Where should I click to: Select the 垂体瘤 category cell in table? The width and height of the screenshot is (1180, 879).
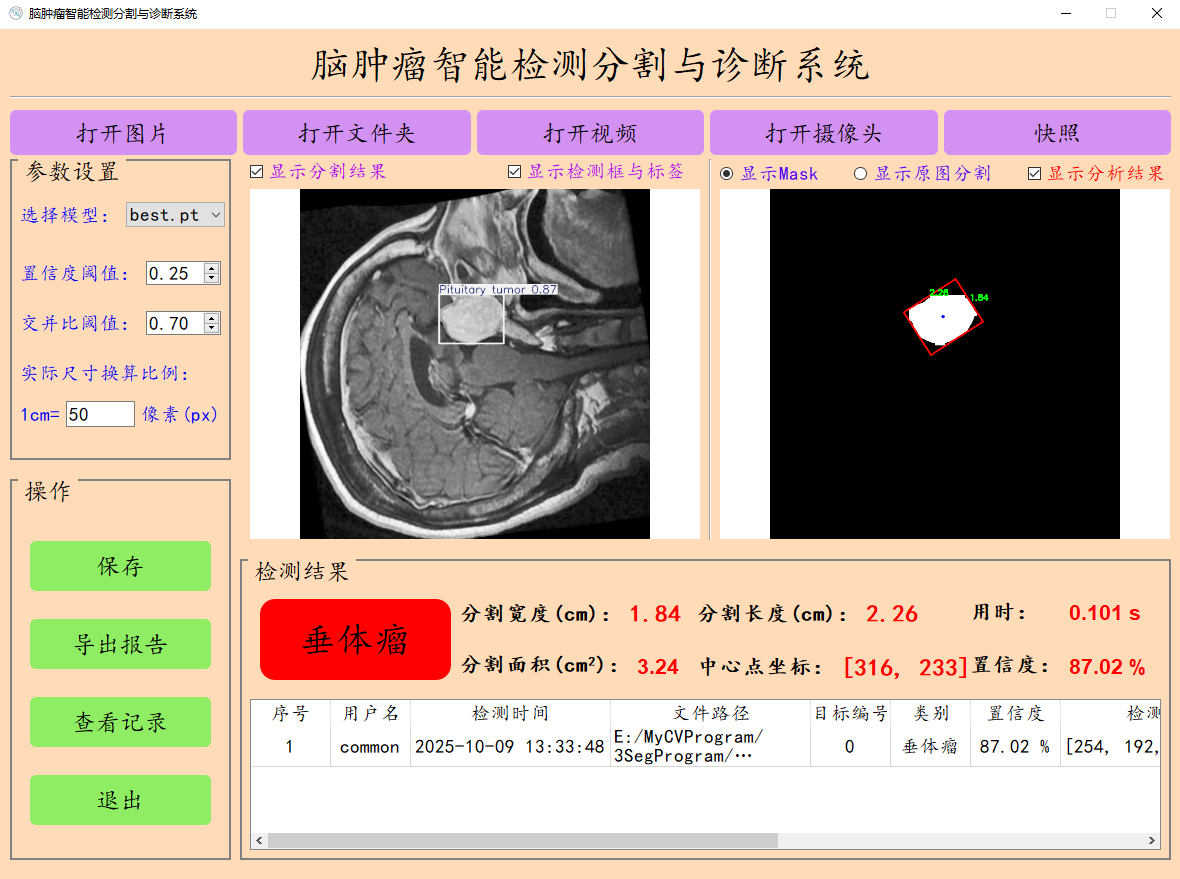(930, 747)
